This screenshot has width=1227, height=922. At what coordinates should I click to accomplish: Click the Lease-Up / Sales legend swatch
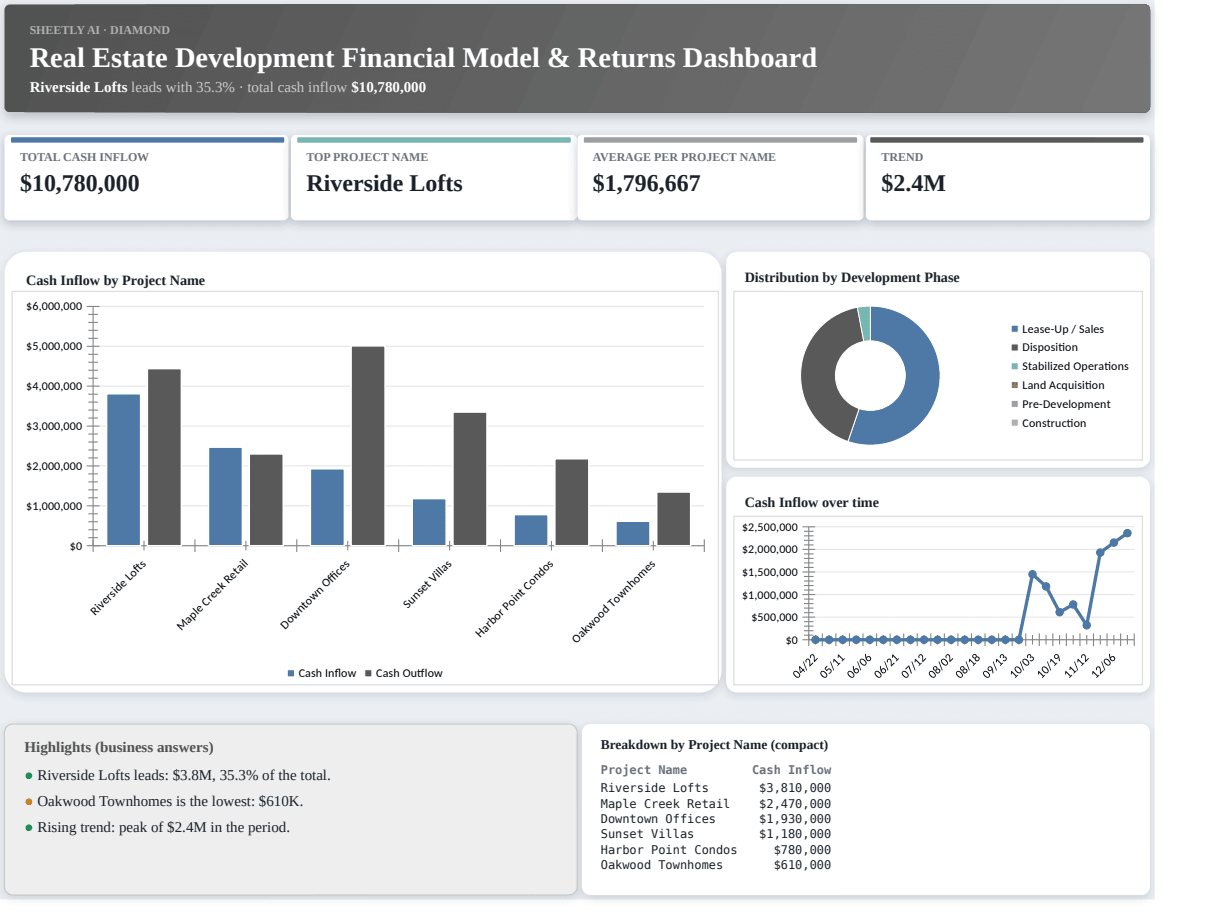(x=1015, y=329)
